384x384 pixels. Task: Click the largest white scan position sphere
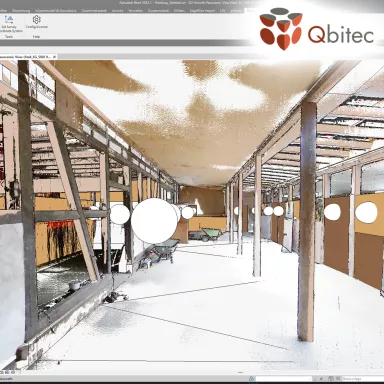click(154, 221)
